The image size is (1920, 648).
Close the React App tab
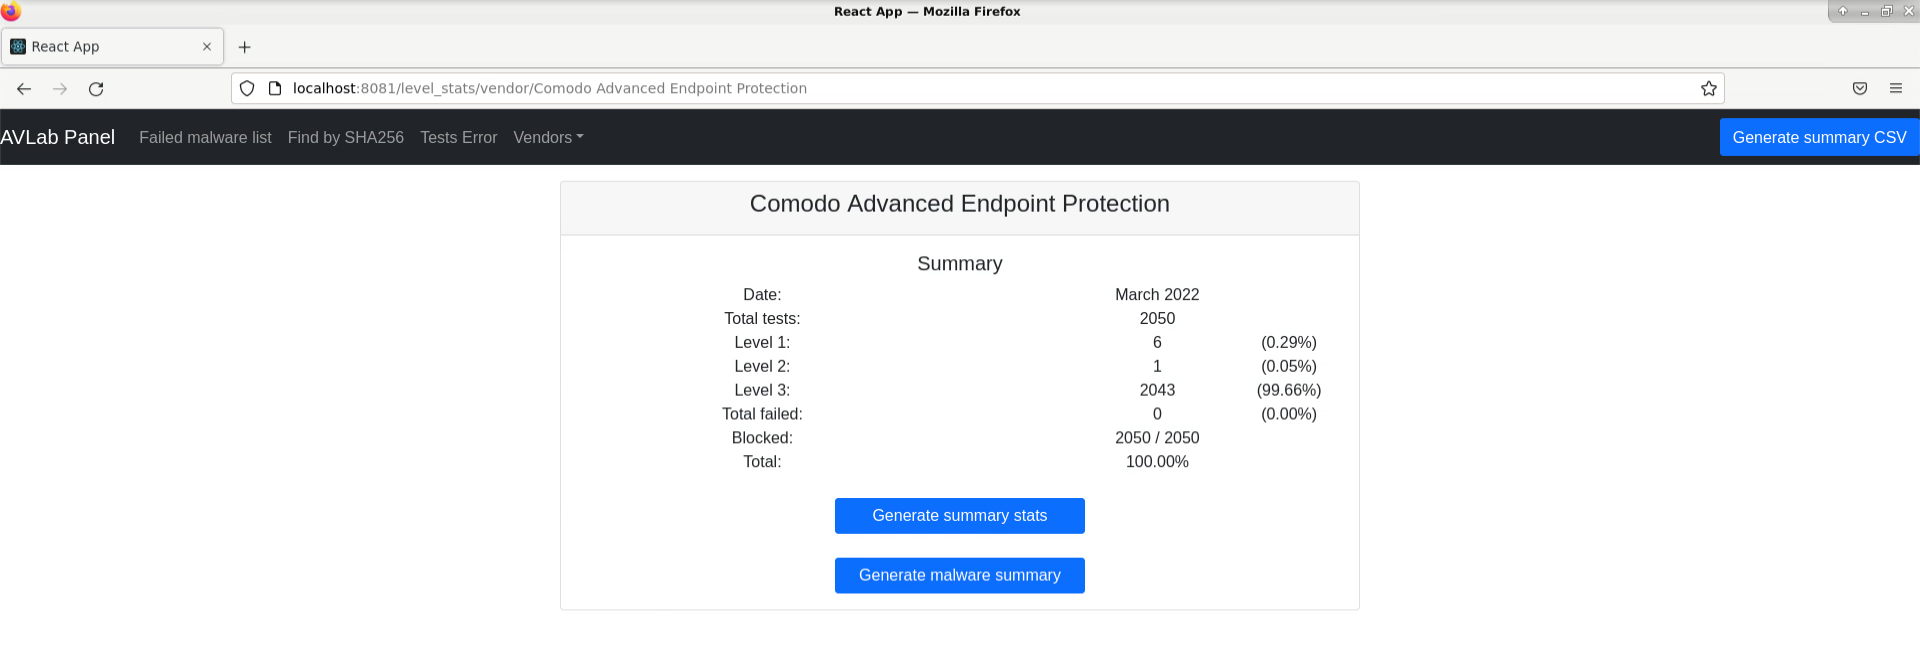pyautogui.click(x=207, y=47)
